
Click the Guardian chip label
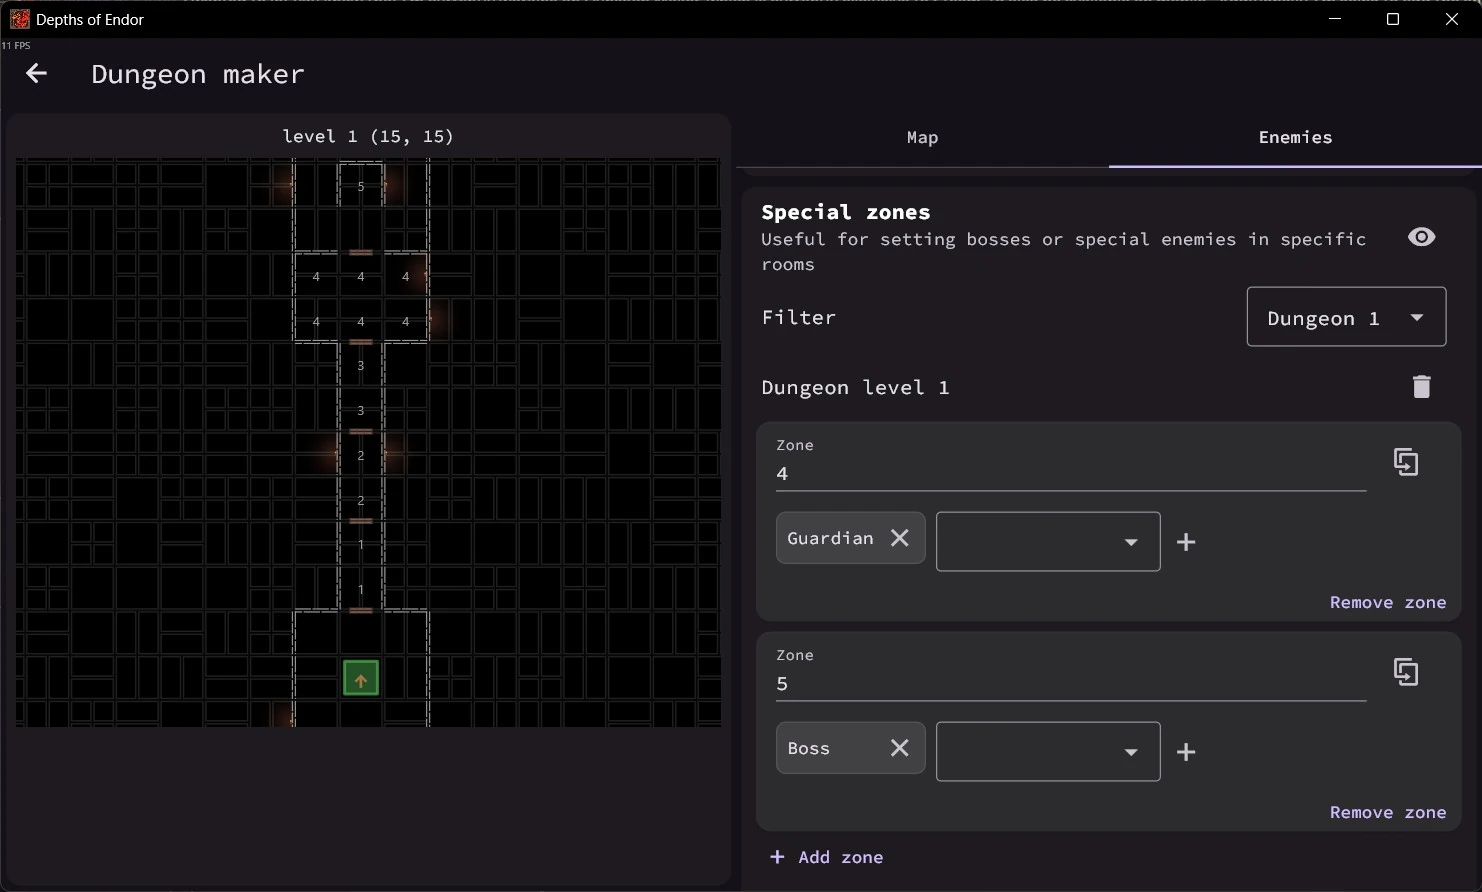830,538
